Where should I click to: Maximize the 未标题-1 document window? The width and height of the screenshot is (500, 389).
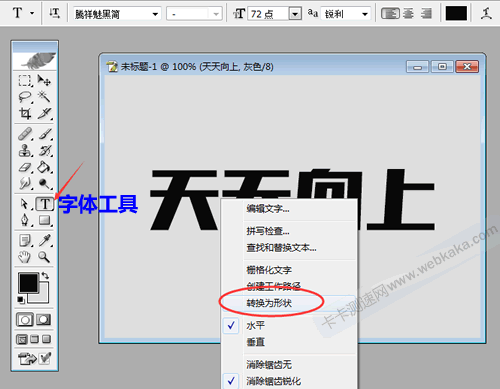(x=442, y=67)
